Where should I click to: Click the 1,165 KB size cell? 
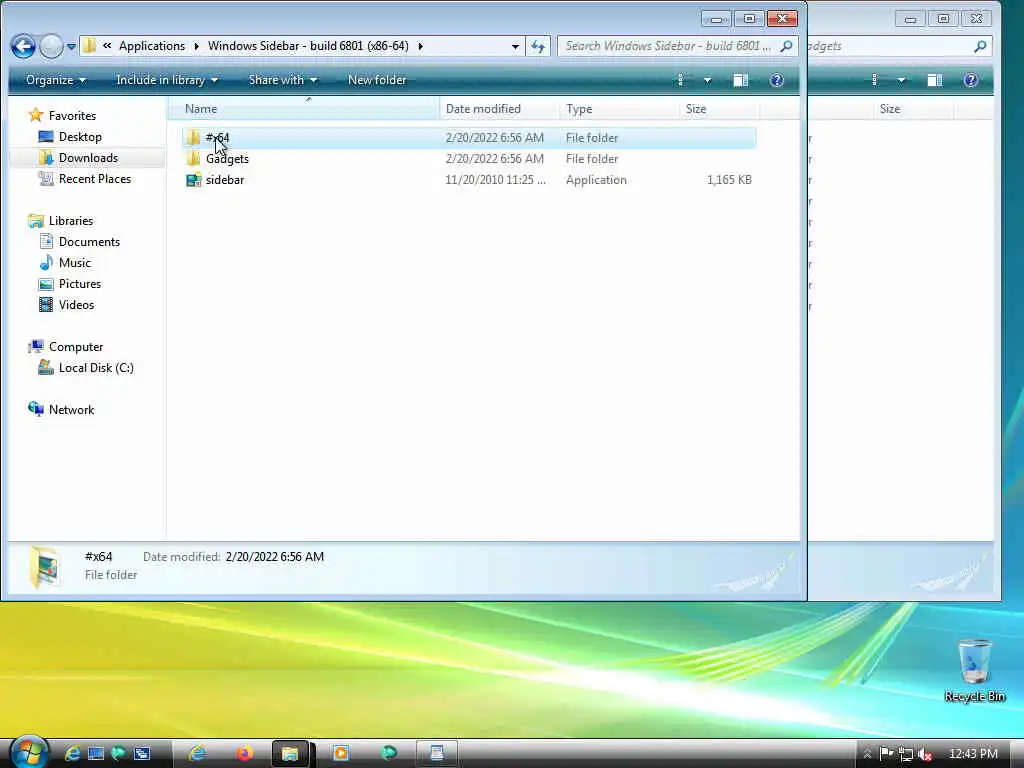pyautogui.click(x=729, y=180)
